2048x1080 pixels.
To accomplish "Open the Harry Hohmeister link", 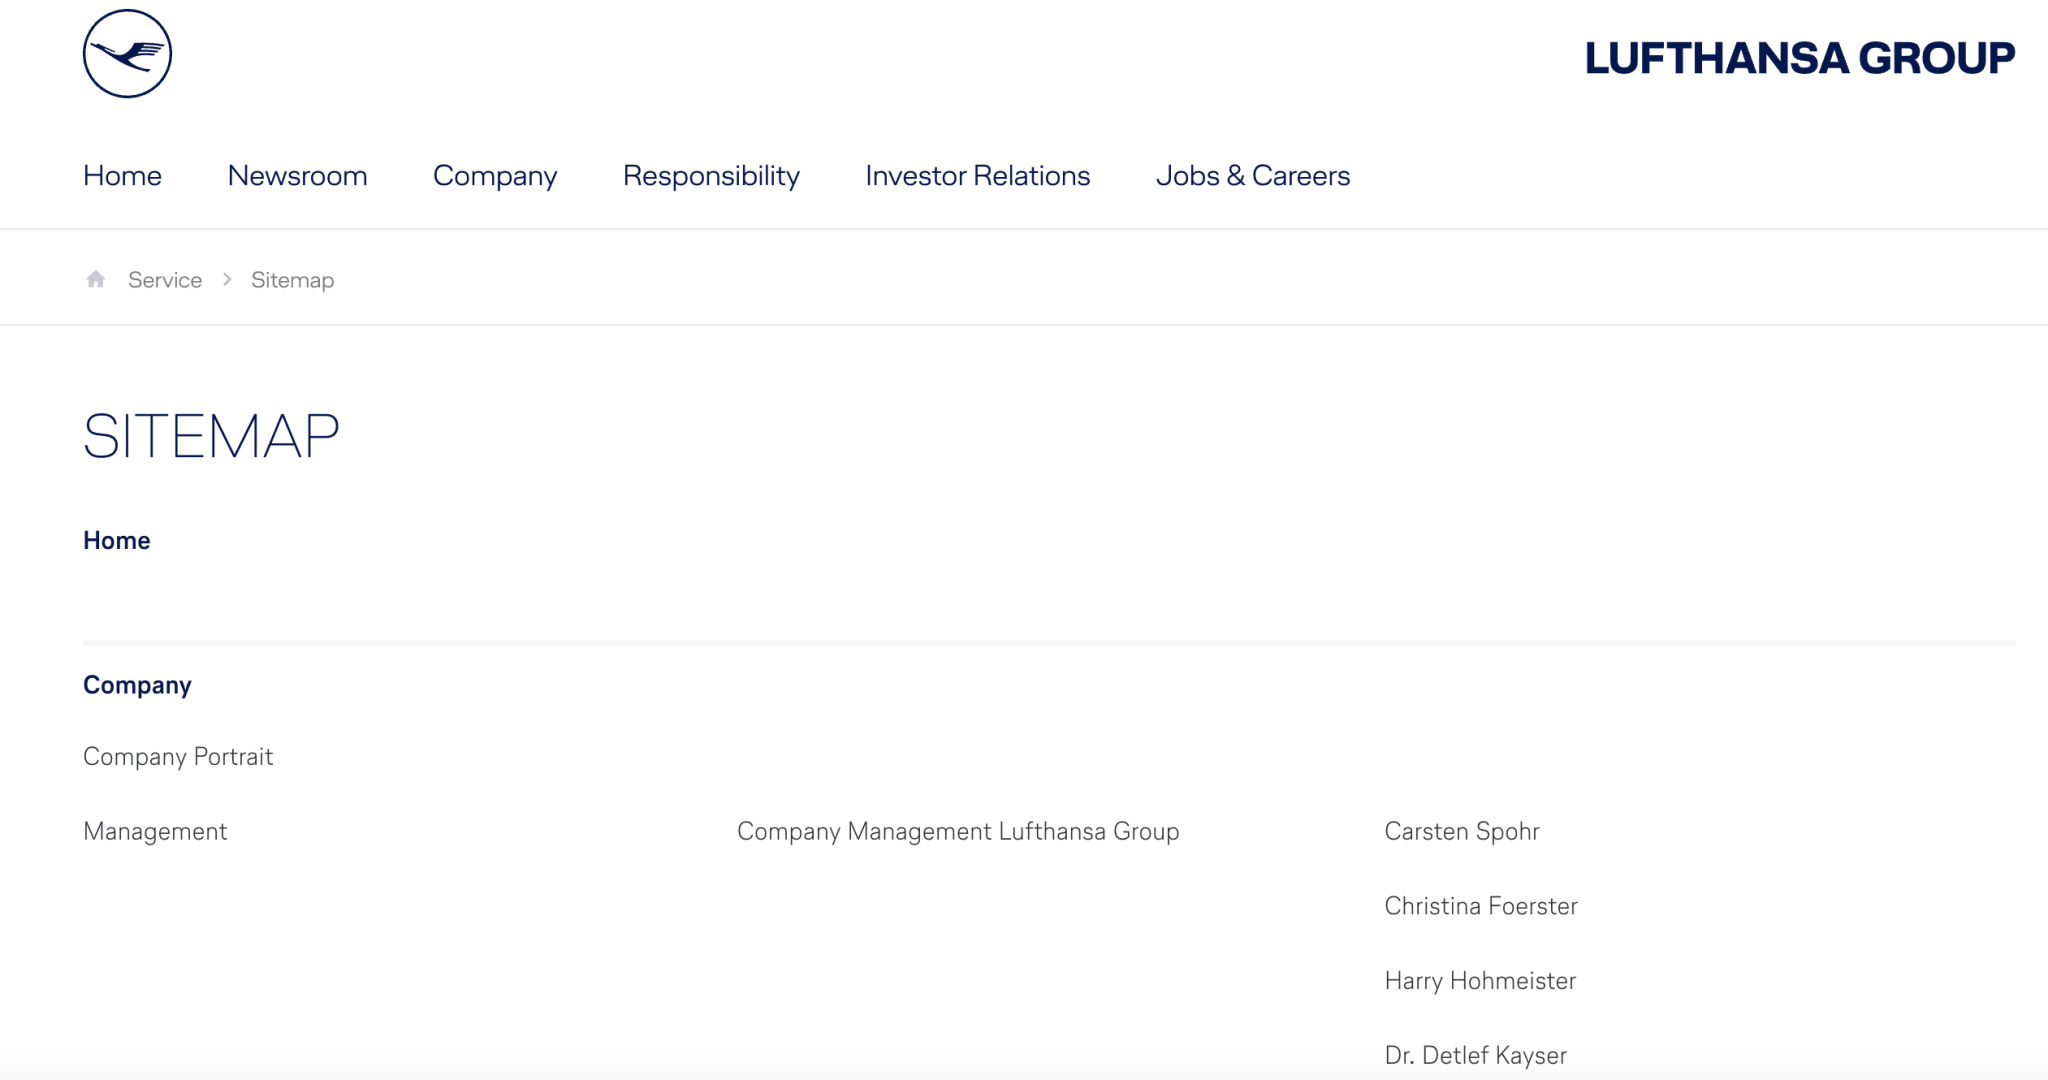I will pyautogui.click(x=1479, y=981).
